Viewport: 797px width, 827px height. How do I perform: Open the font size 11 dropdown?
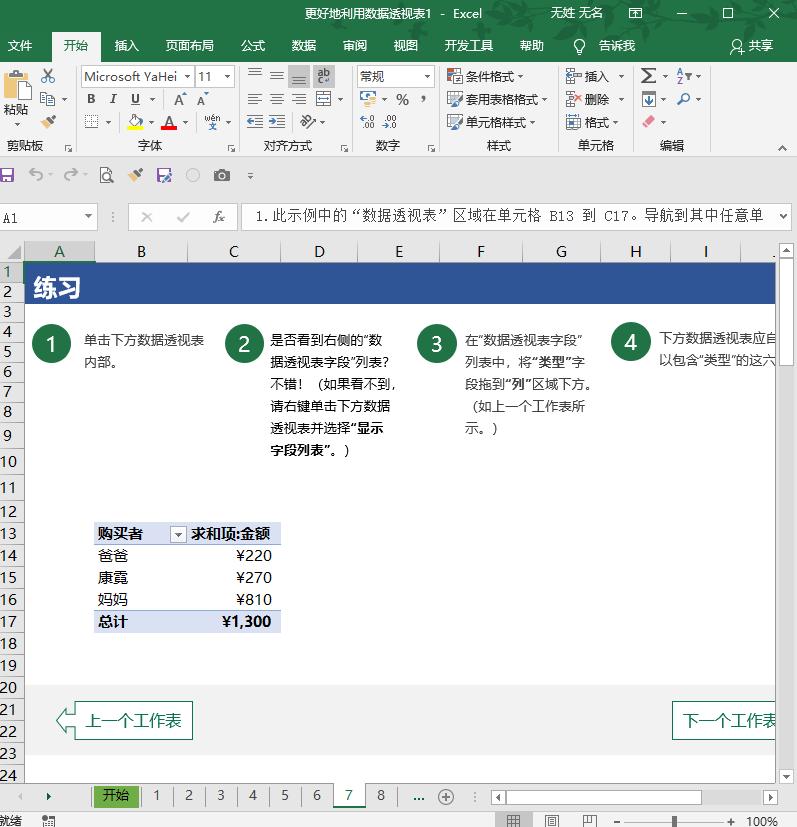click(227, 76)
